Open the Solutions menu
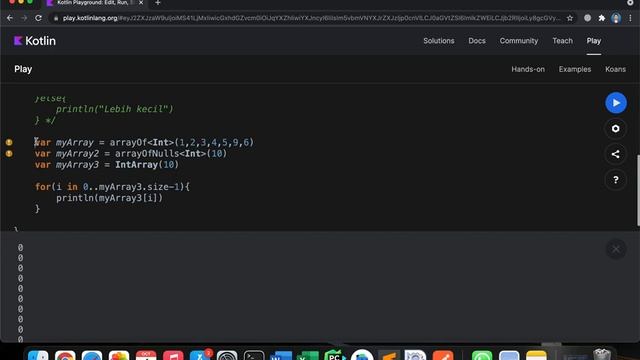 (438, 41)
